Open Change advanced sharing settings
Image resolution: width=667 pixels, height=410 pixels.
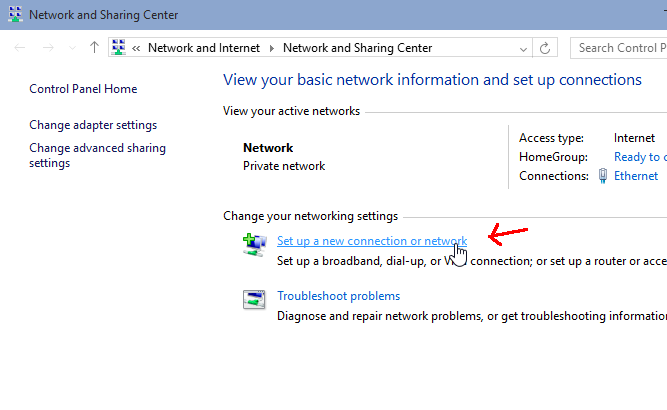point(97,155)
